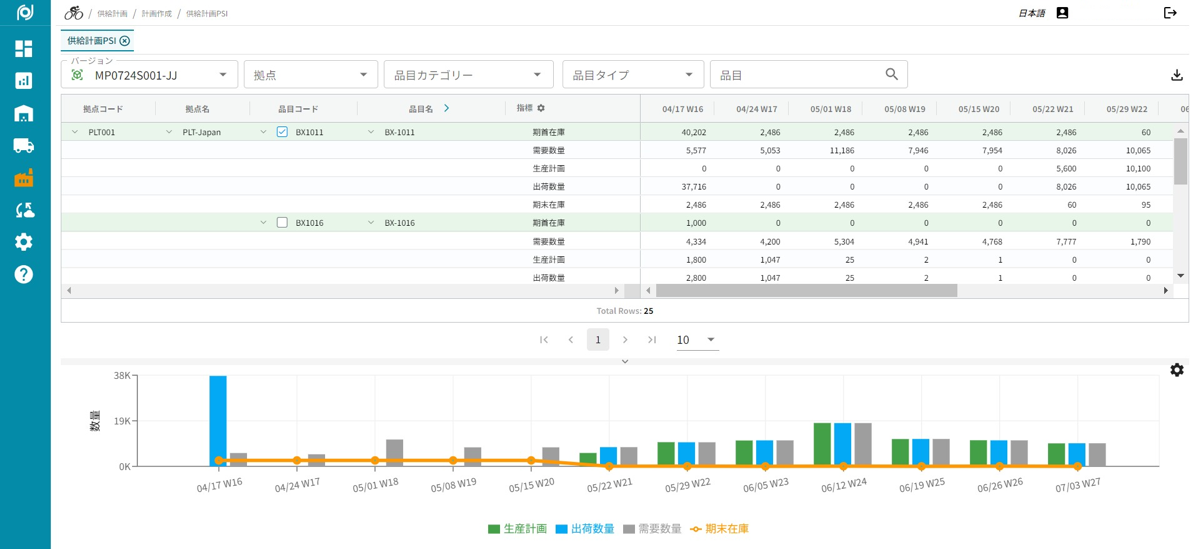
Task: Click the truck delivery sidebar icon
Action: pyautogui.click(x=24, y=146)
